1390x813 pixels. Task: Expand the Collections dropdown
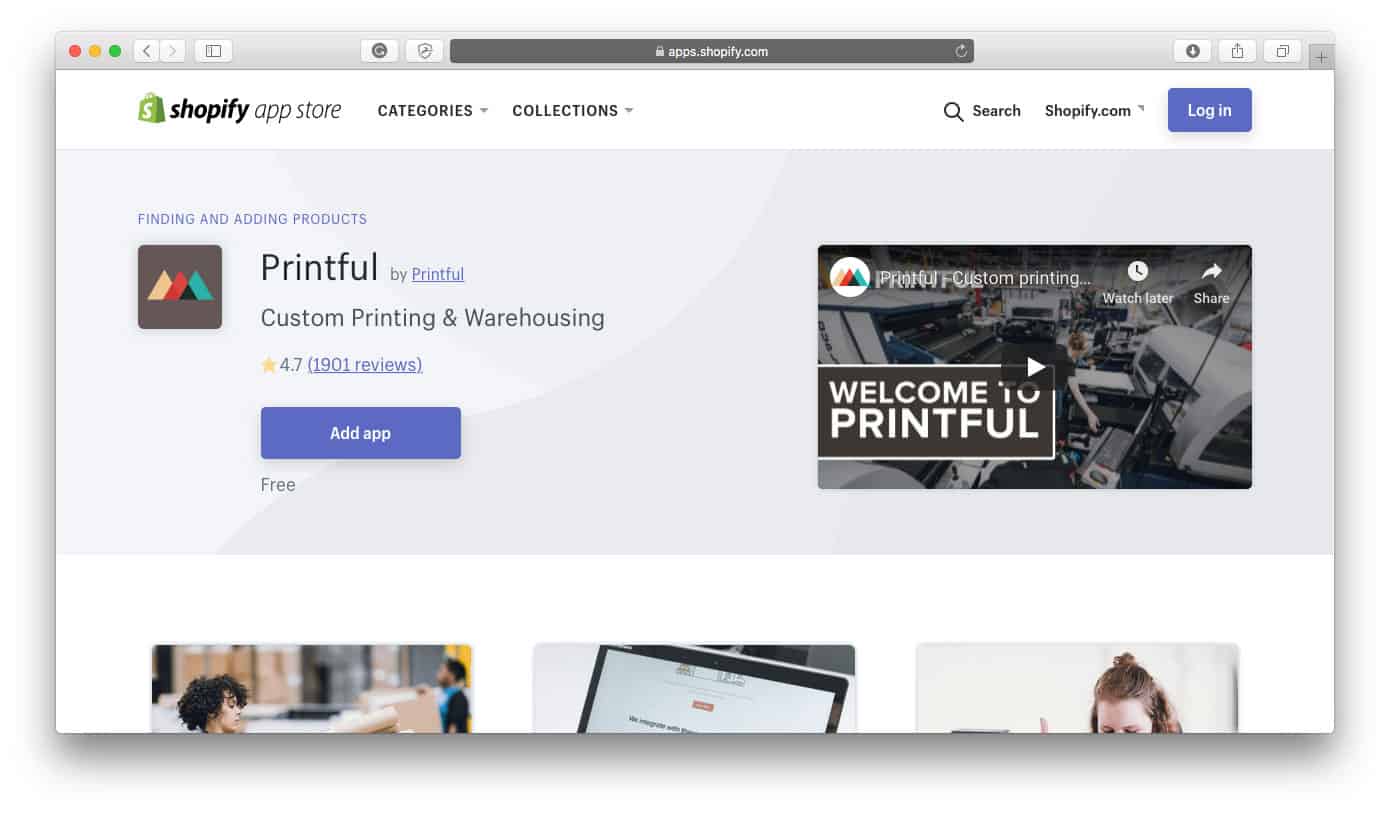click(573, 111)
